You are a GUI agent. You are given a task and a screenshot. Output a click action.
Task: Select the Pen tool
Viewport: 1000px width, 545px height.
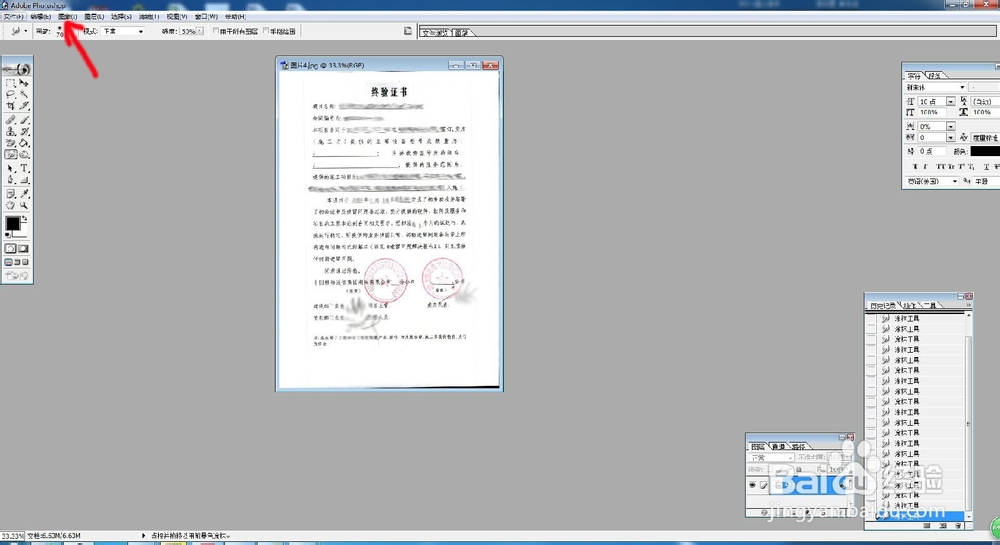pos(10,180)
